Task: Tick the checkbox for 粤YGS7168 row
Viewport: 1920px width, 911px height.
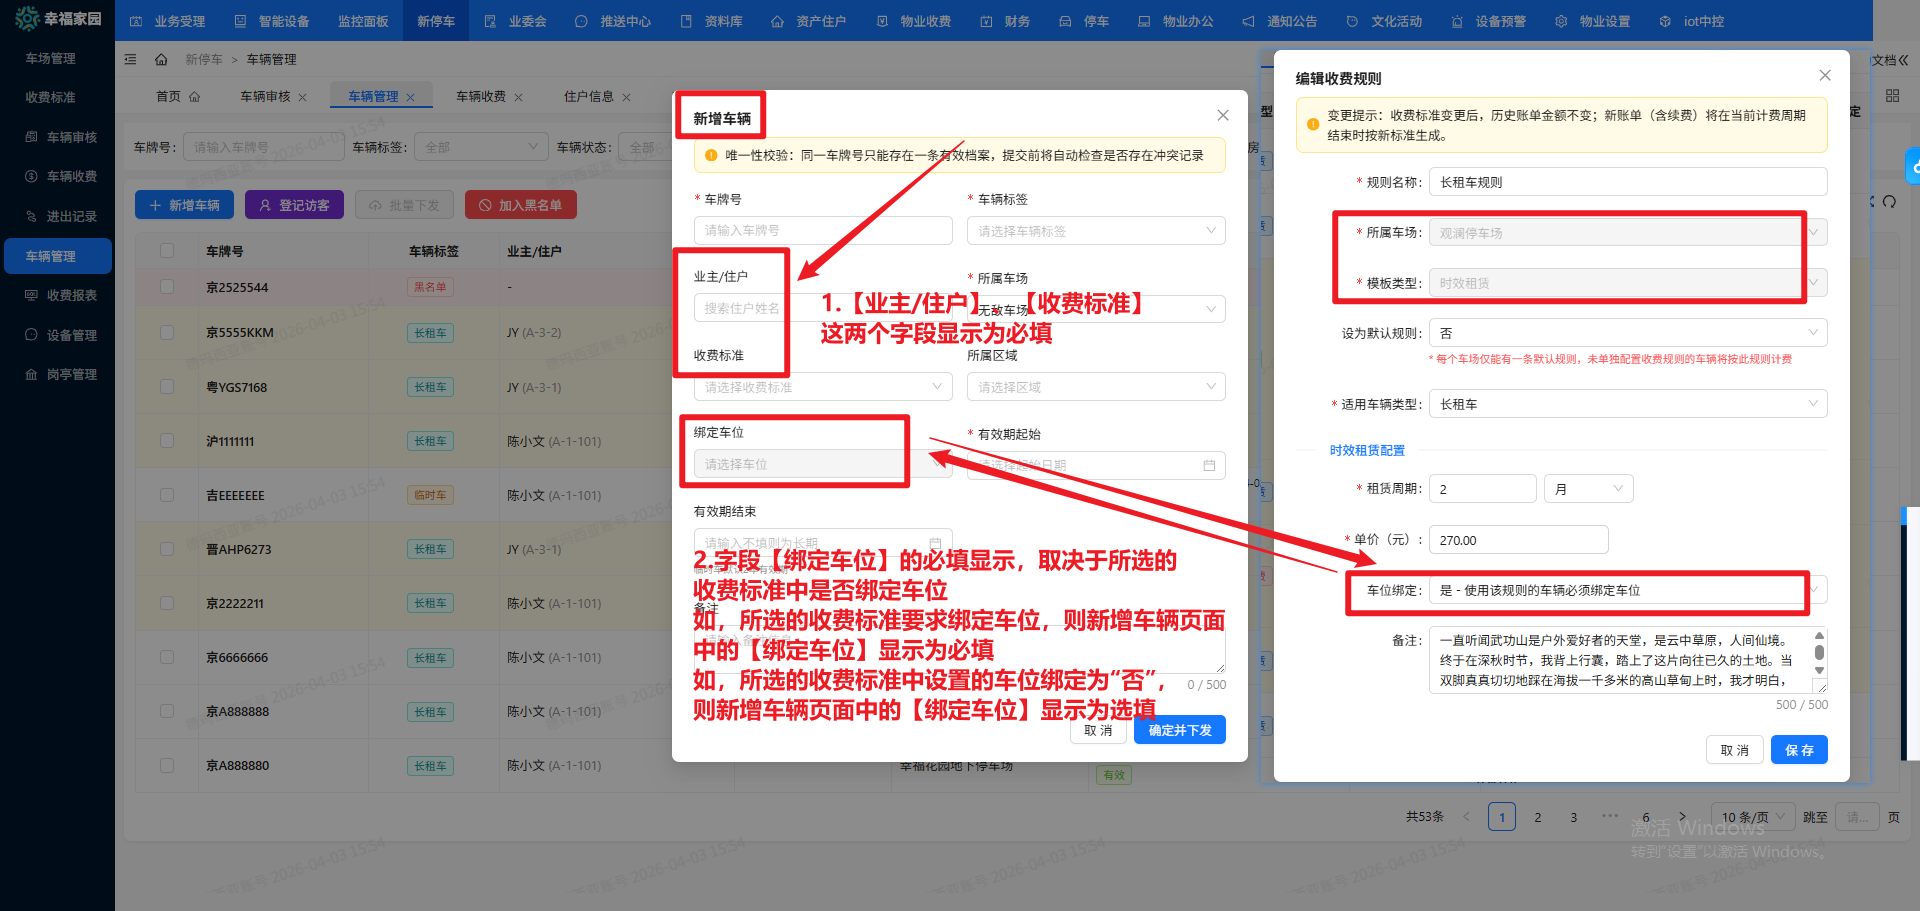Action: pos(166,387)
